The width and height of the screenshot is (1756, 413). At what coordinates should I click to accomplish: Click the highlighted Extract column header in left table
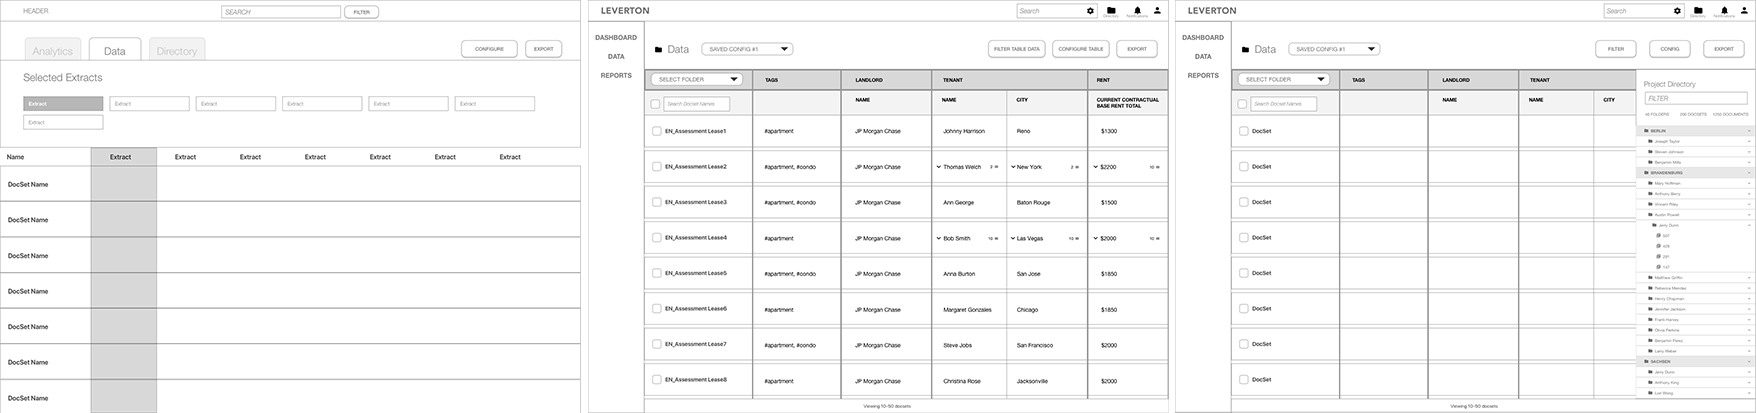(123, 157)
